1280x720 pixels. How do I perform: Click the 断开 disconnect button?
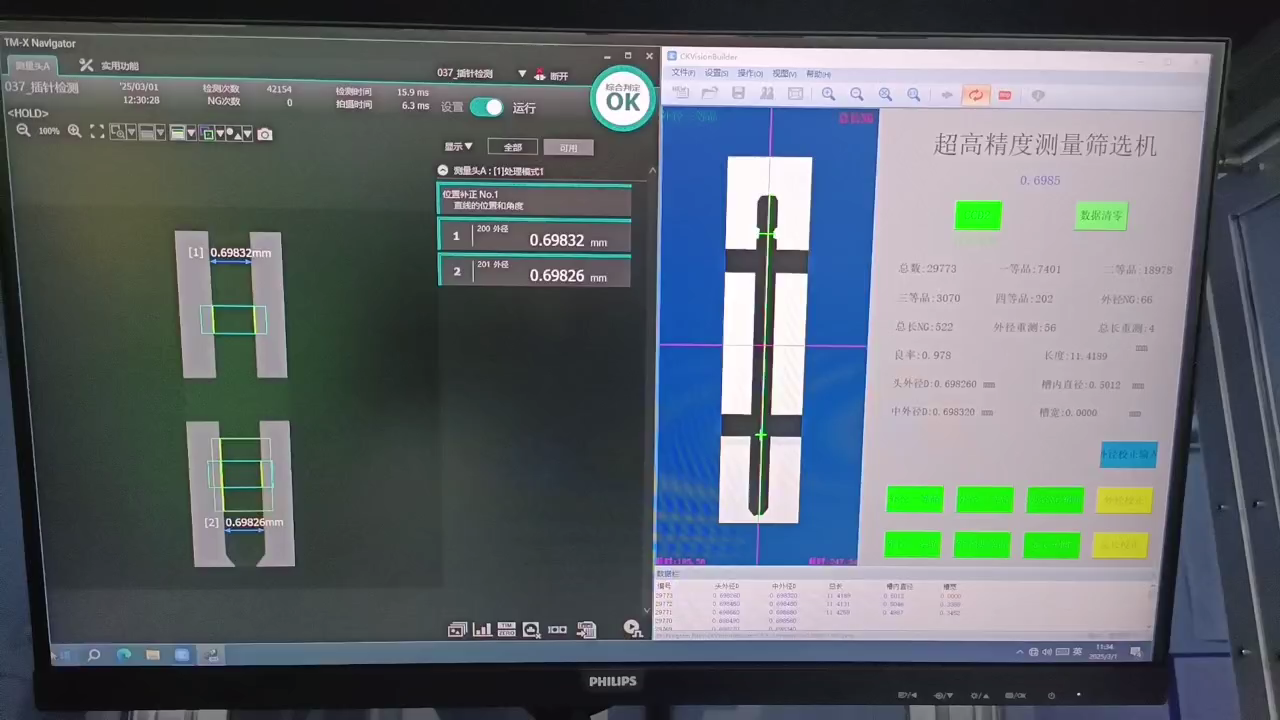click(x=551, y=75)
